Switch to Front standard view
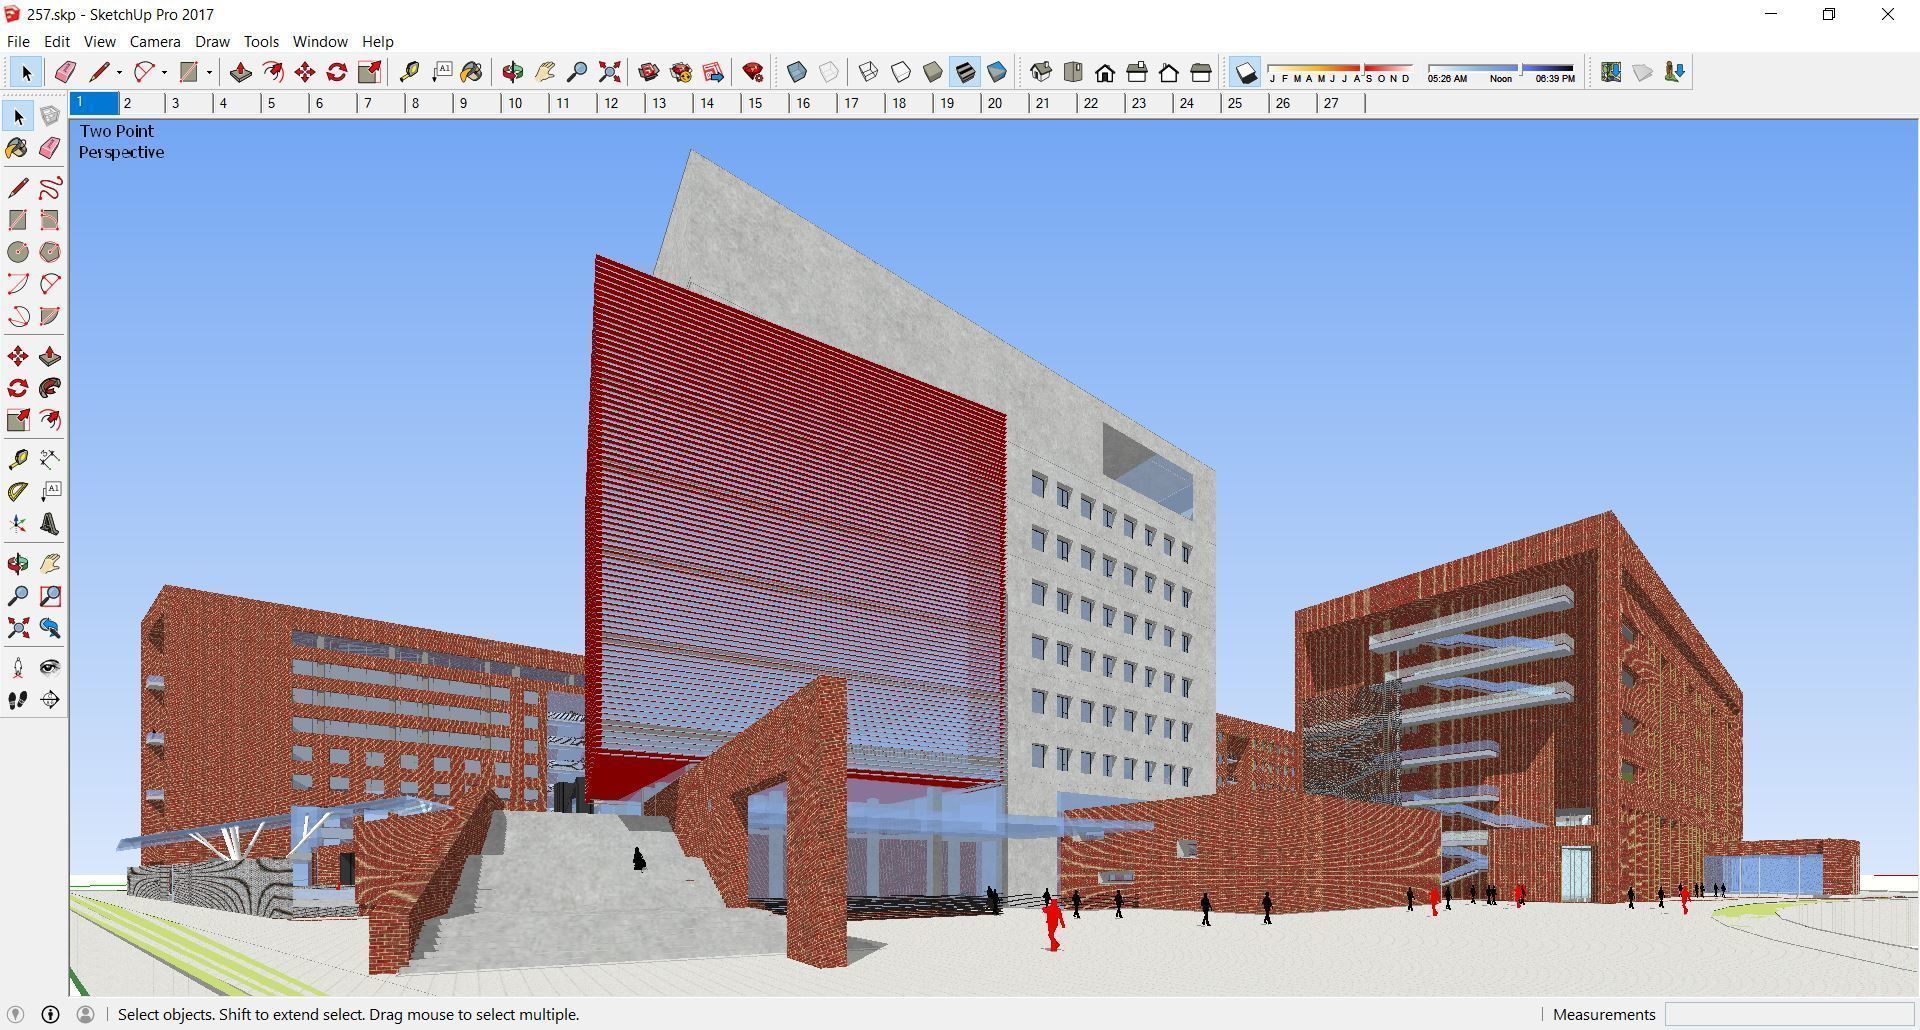 [x=1105, y=72]
